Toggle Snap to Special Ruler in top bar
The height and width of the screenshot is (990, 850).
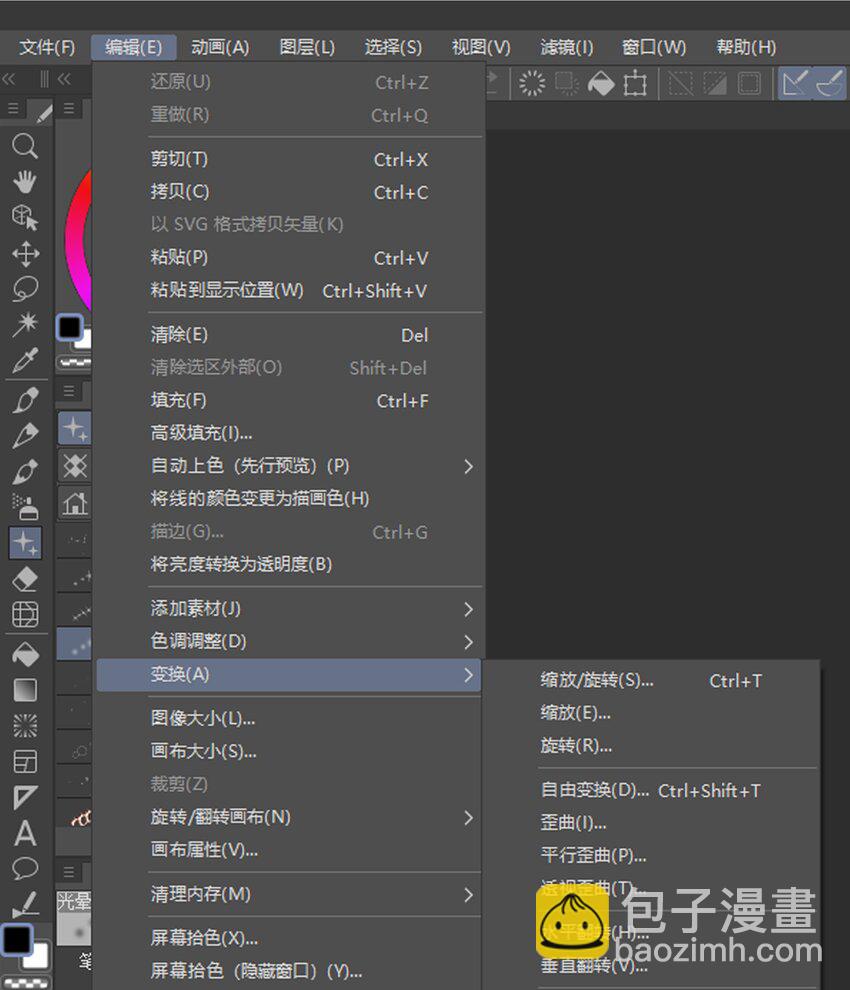click(x=830, y=84)
